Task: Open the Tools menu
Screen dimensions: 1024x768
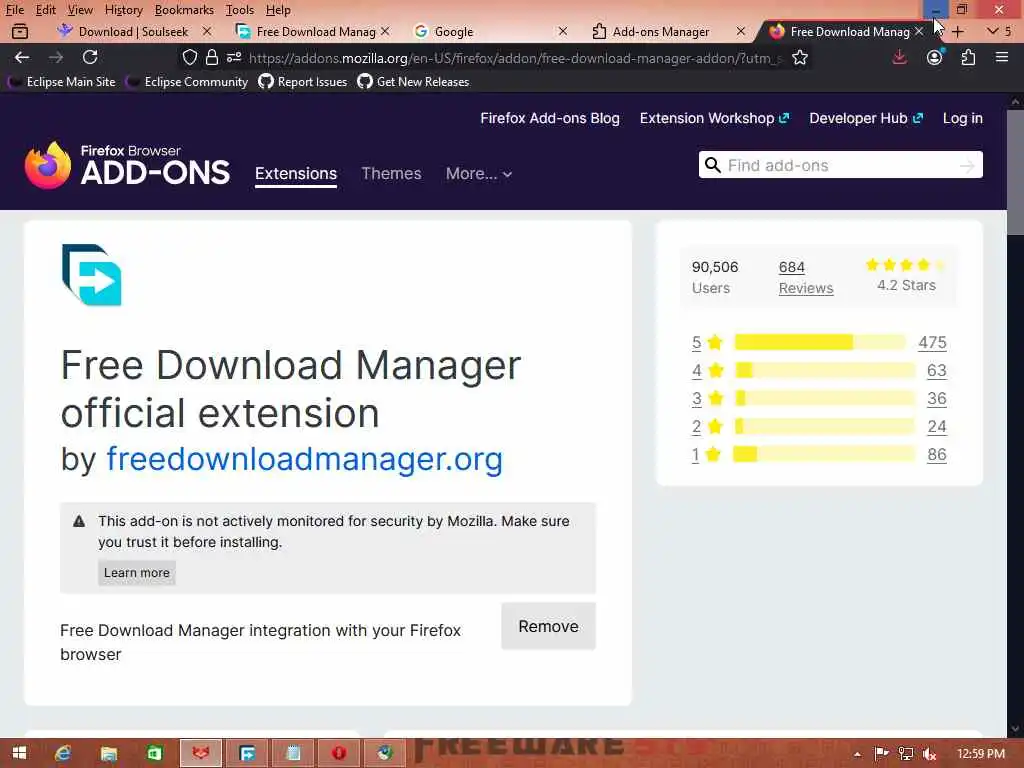Action: pyautogui.click(x=240, y=10)
